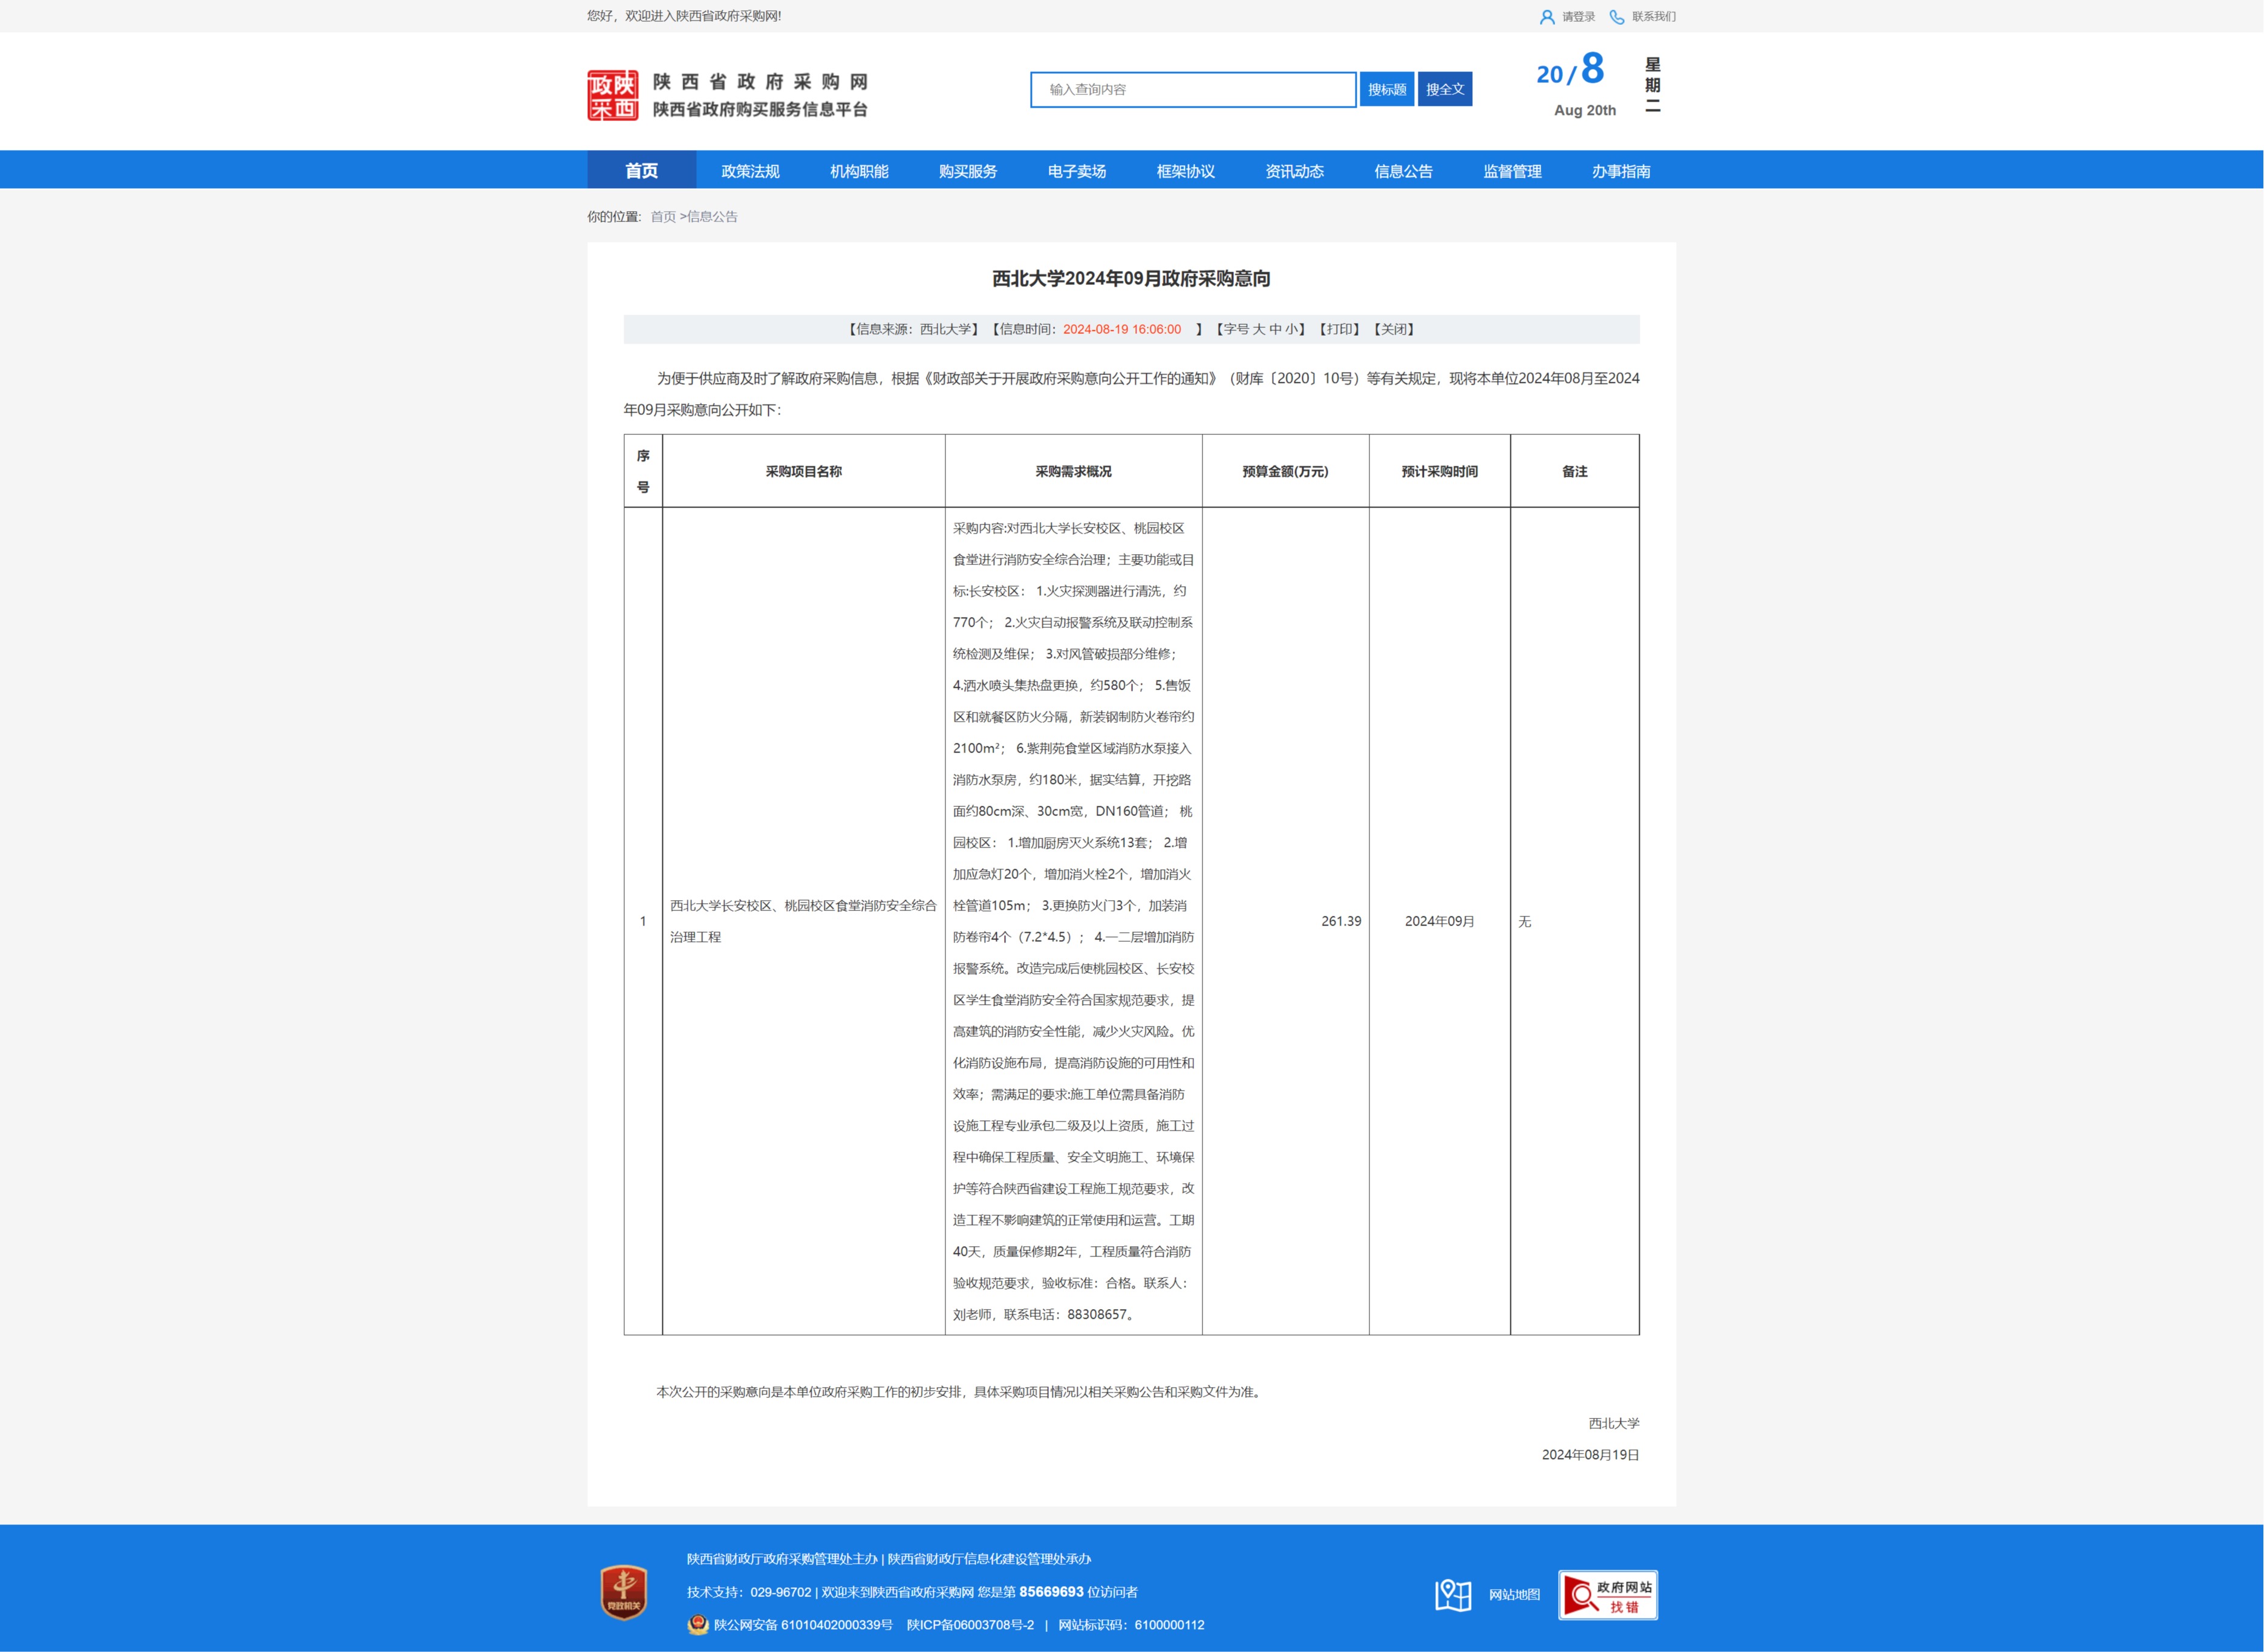Viewport: 2264px width, 1652px height.
Task: Go to the 信息公告 navigation tab
Action: pos(1403,171)
